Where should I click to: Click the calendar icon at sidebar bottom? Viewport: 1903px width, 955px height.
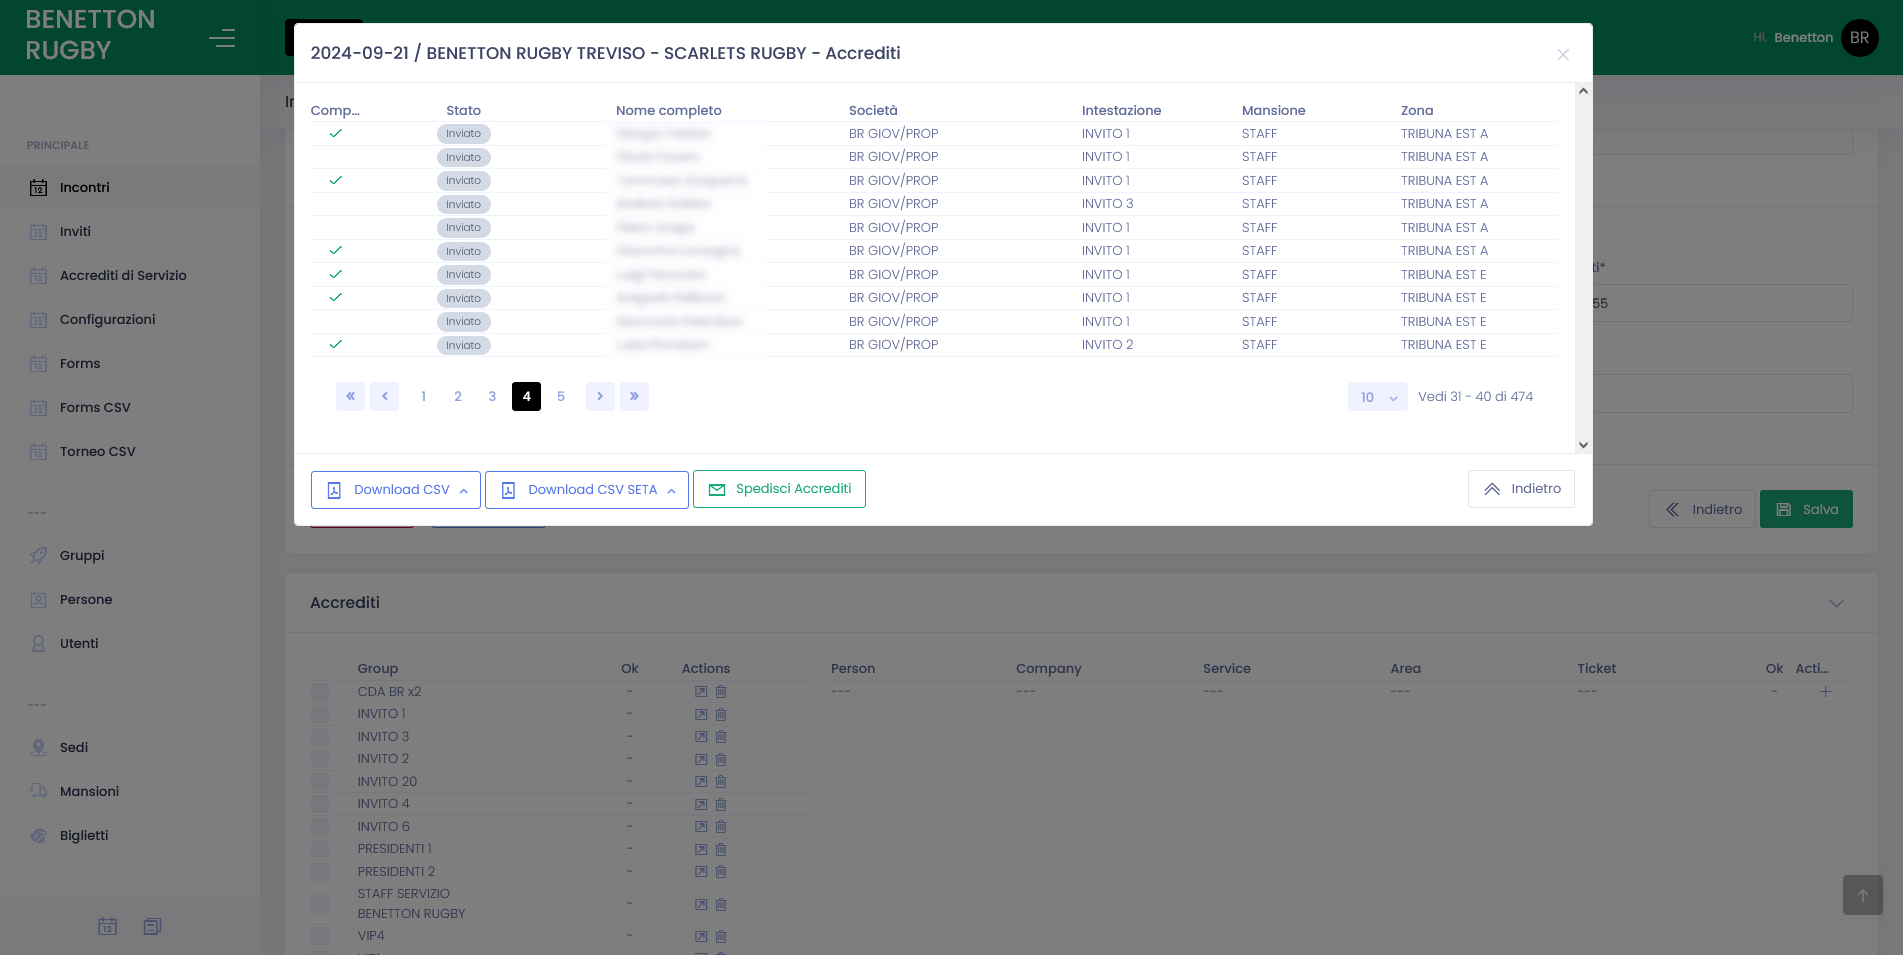tap(107, 926)
